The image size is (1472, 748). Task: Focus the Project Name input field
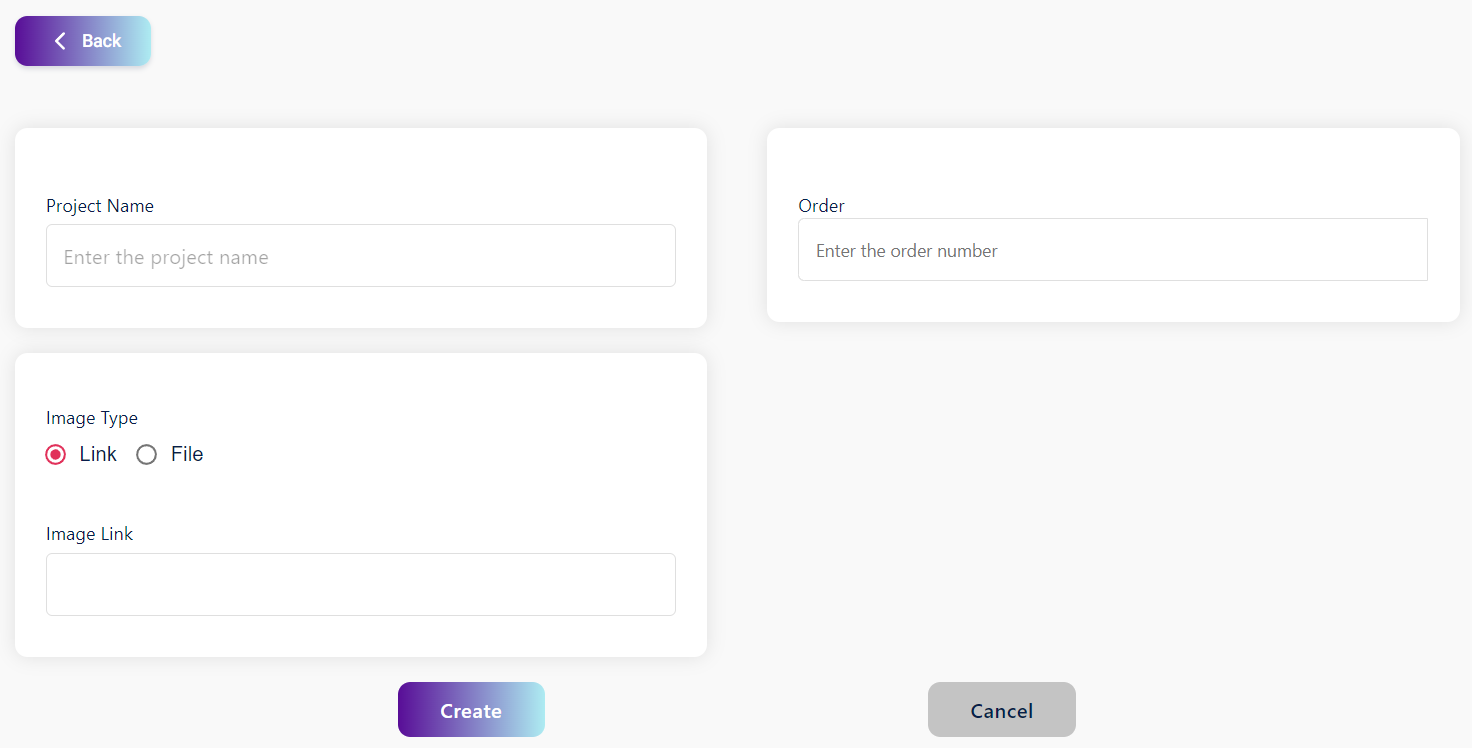(360, 256)
